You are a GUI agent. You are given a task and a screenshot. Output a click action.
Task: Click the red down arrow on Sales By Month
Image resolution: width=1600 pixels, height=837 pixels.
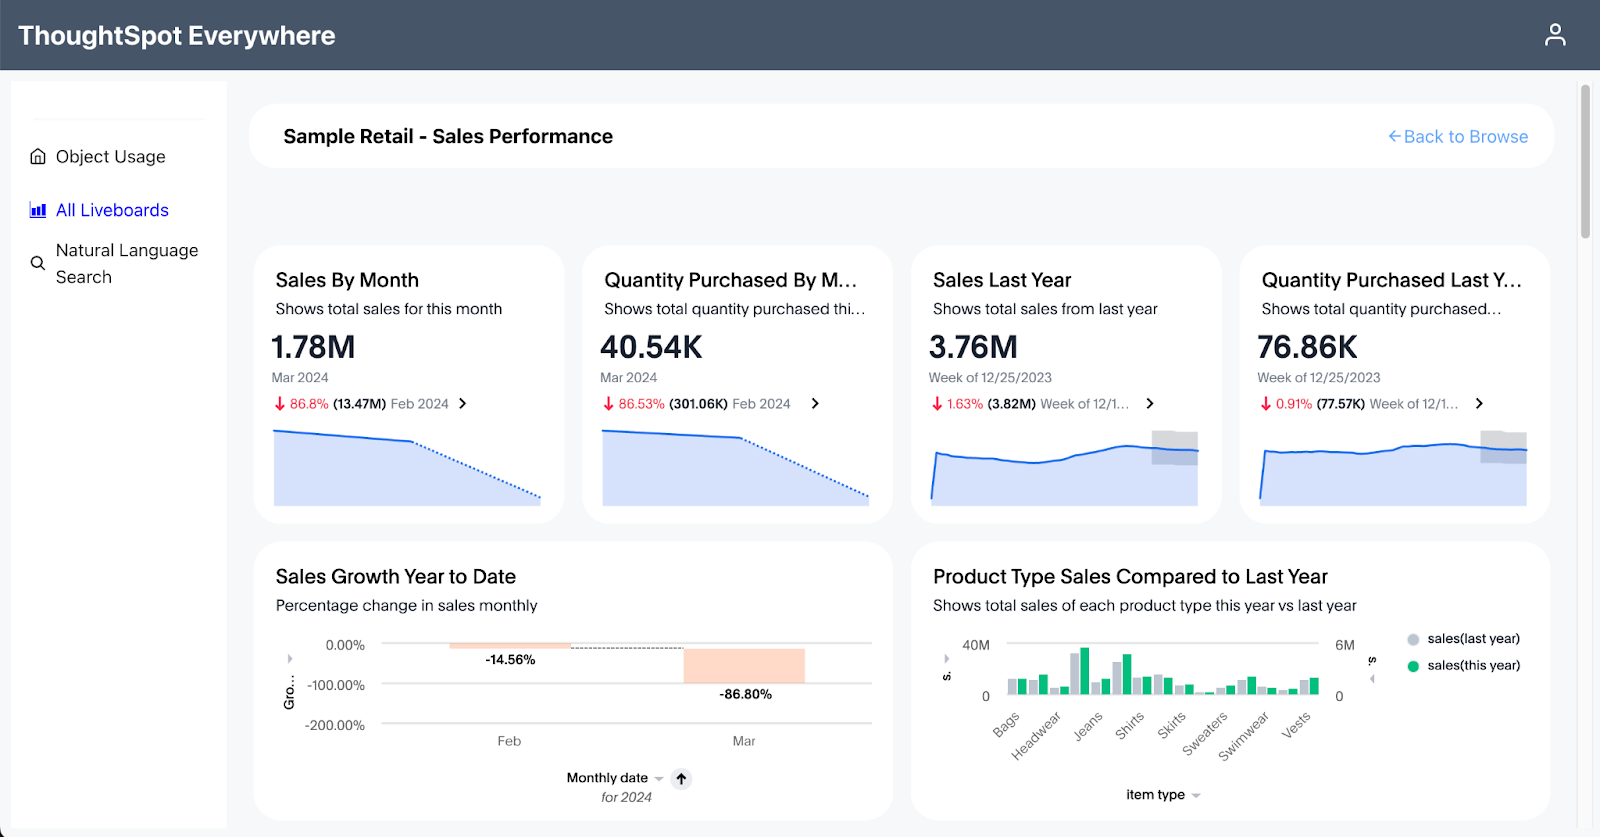tap(280, 404)
